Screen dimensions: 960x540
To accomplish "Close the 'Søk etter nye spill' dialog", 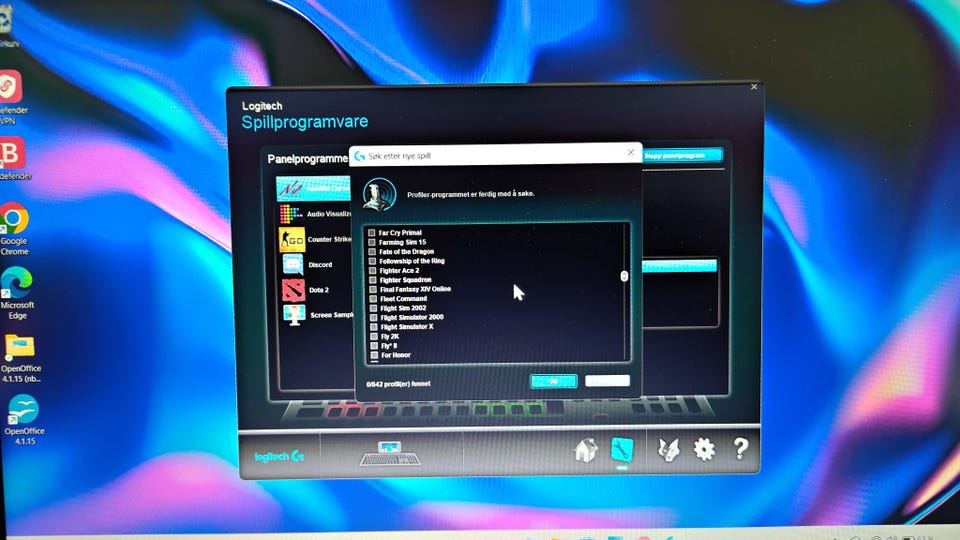I will 631,152.
